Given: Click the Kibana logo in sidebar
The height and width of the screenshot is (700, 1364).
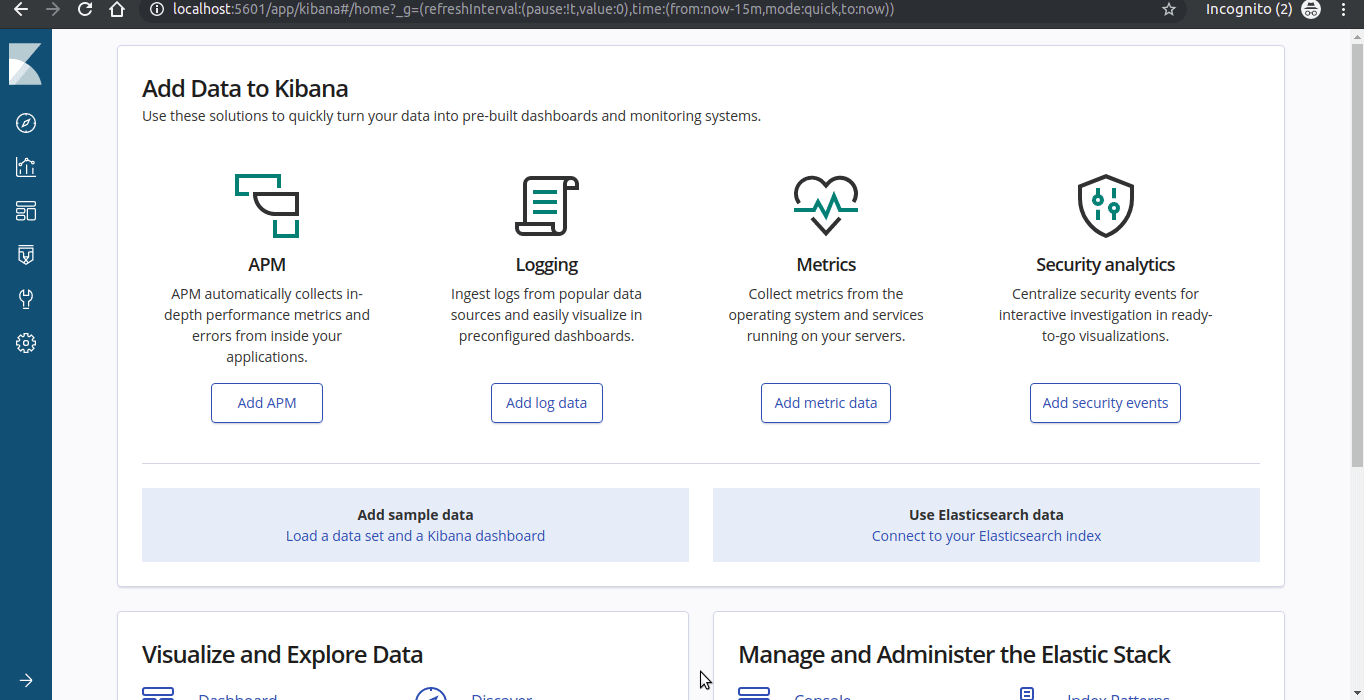Looking at the screenshot, I should coord(26,64).
